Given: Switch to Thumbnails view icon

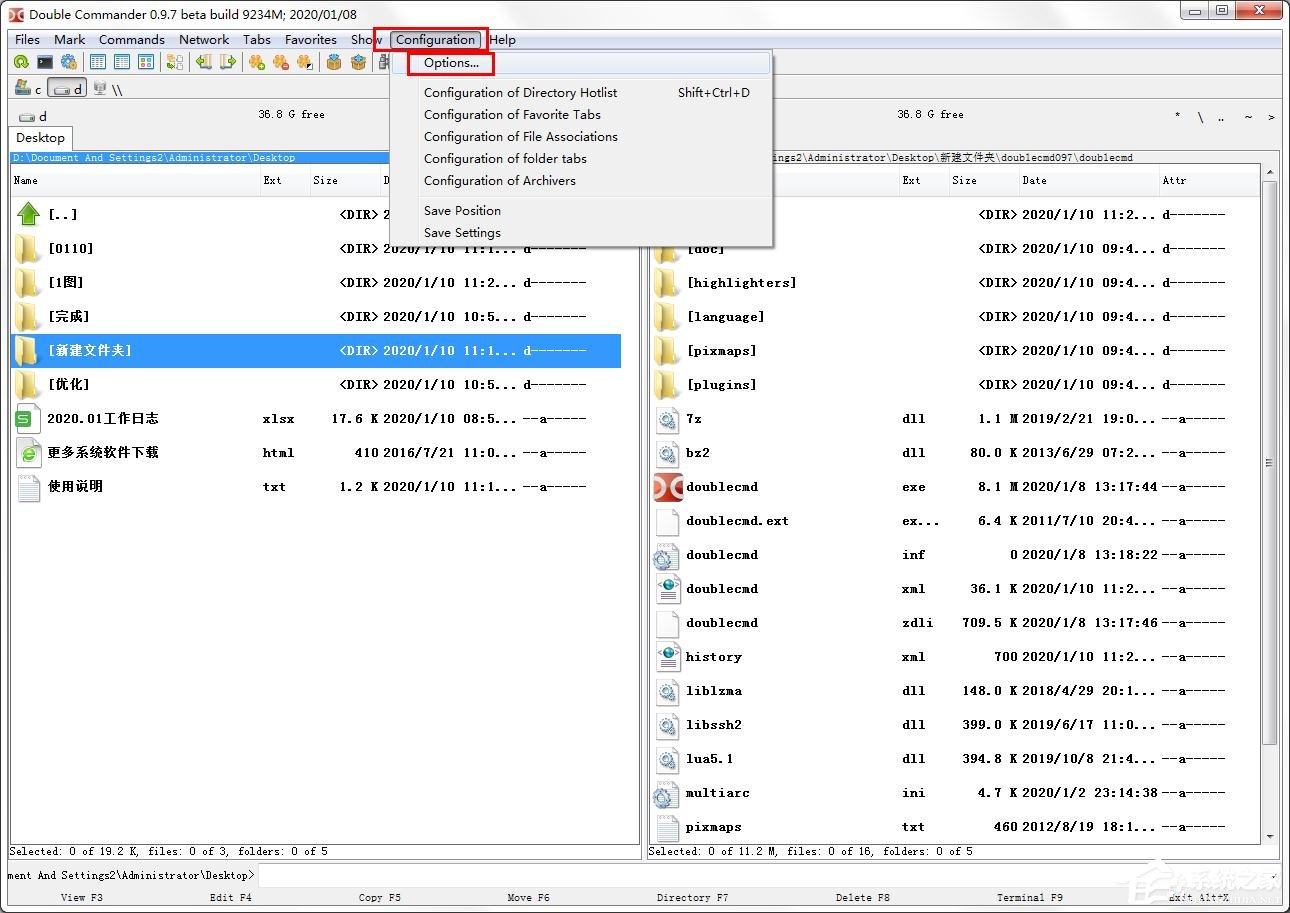Looking at the screenshot, I should 146,62.
